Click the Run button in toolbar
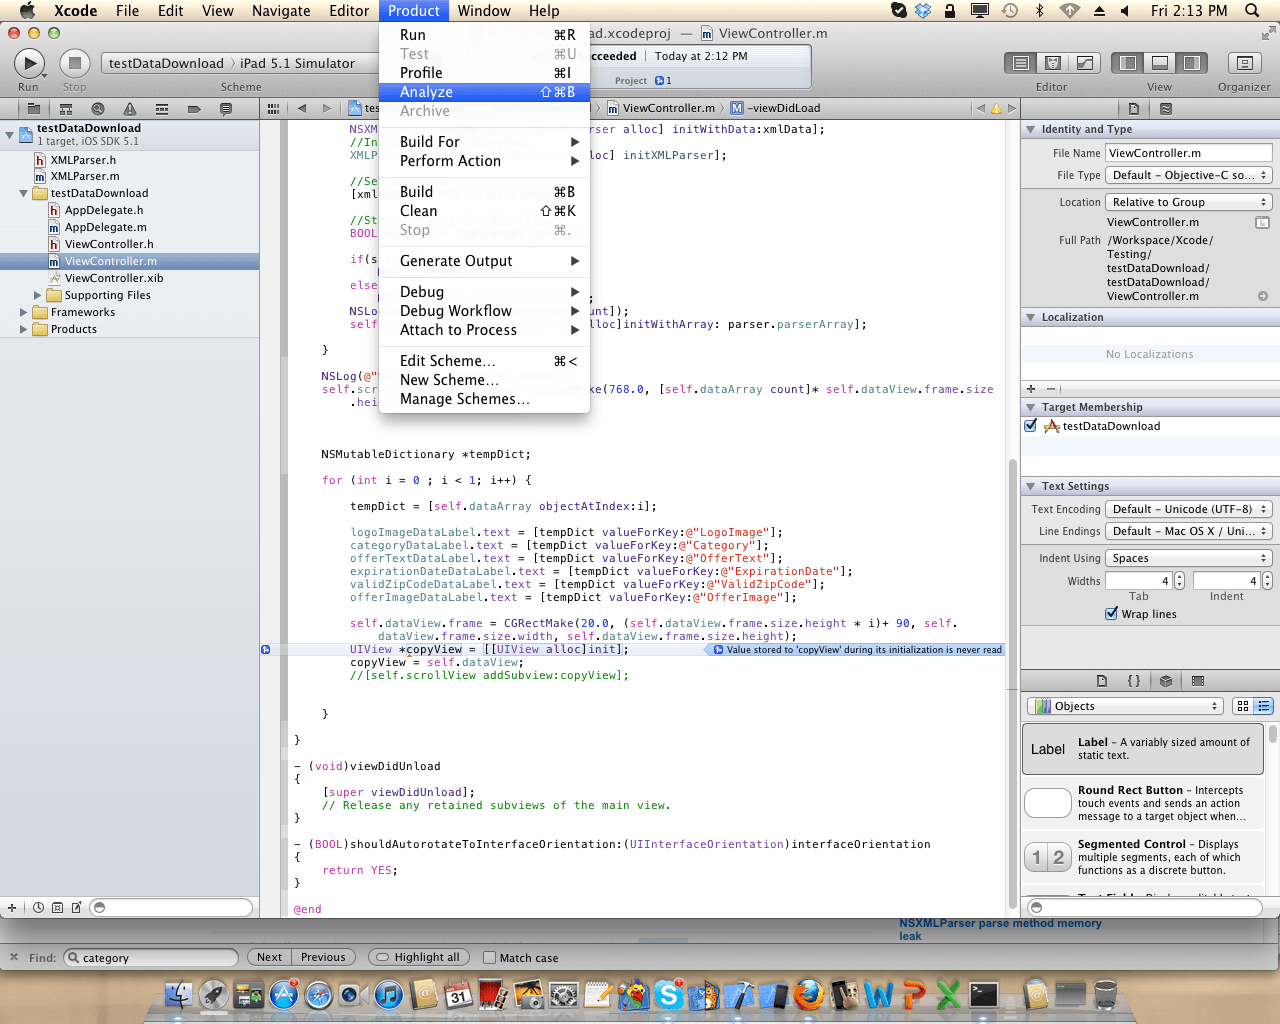The height and width of the screenshot is (1024, 1280). (29, 64)
